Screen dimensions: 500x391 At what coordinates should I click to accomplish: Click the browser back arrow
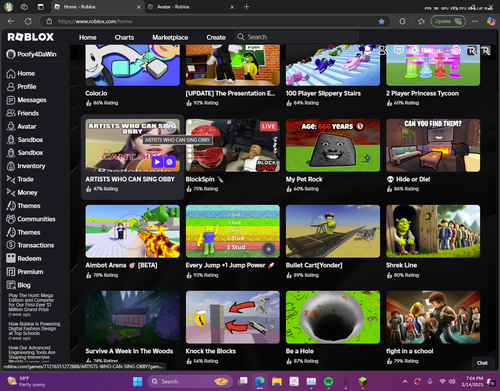(x=11, y=21)
